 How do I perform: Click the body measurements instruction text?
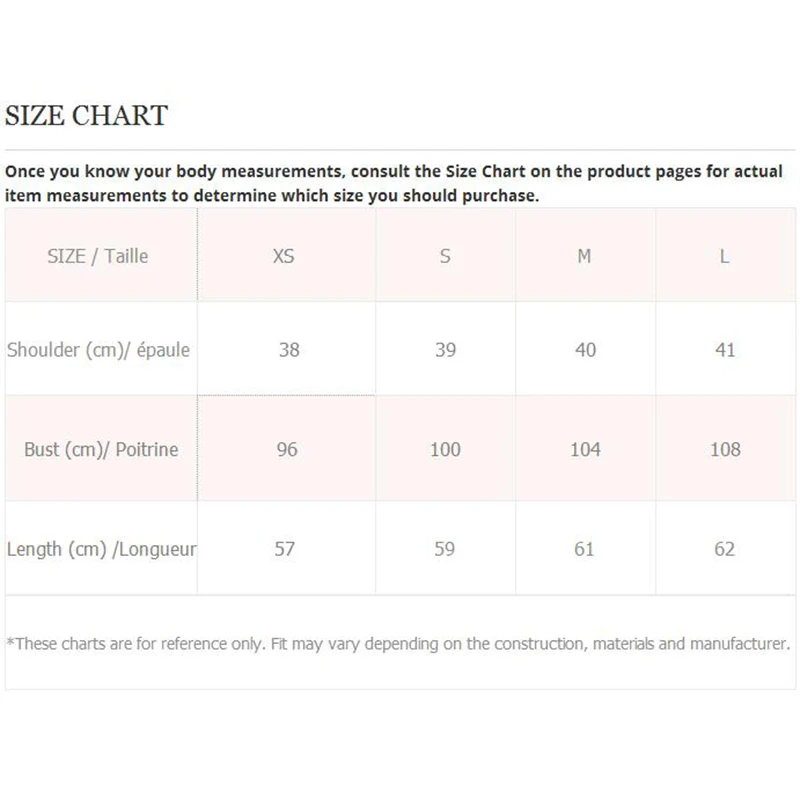(x=394, y=183)
